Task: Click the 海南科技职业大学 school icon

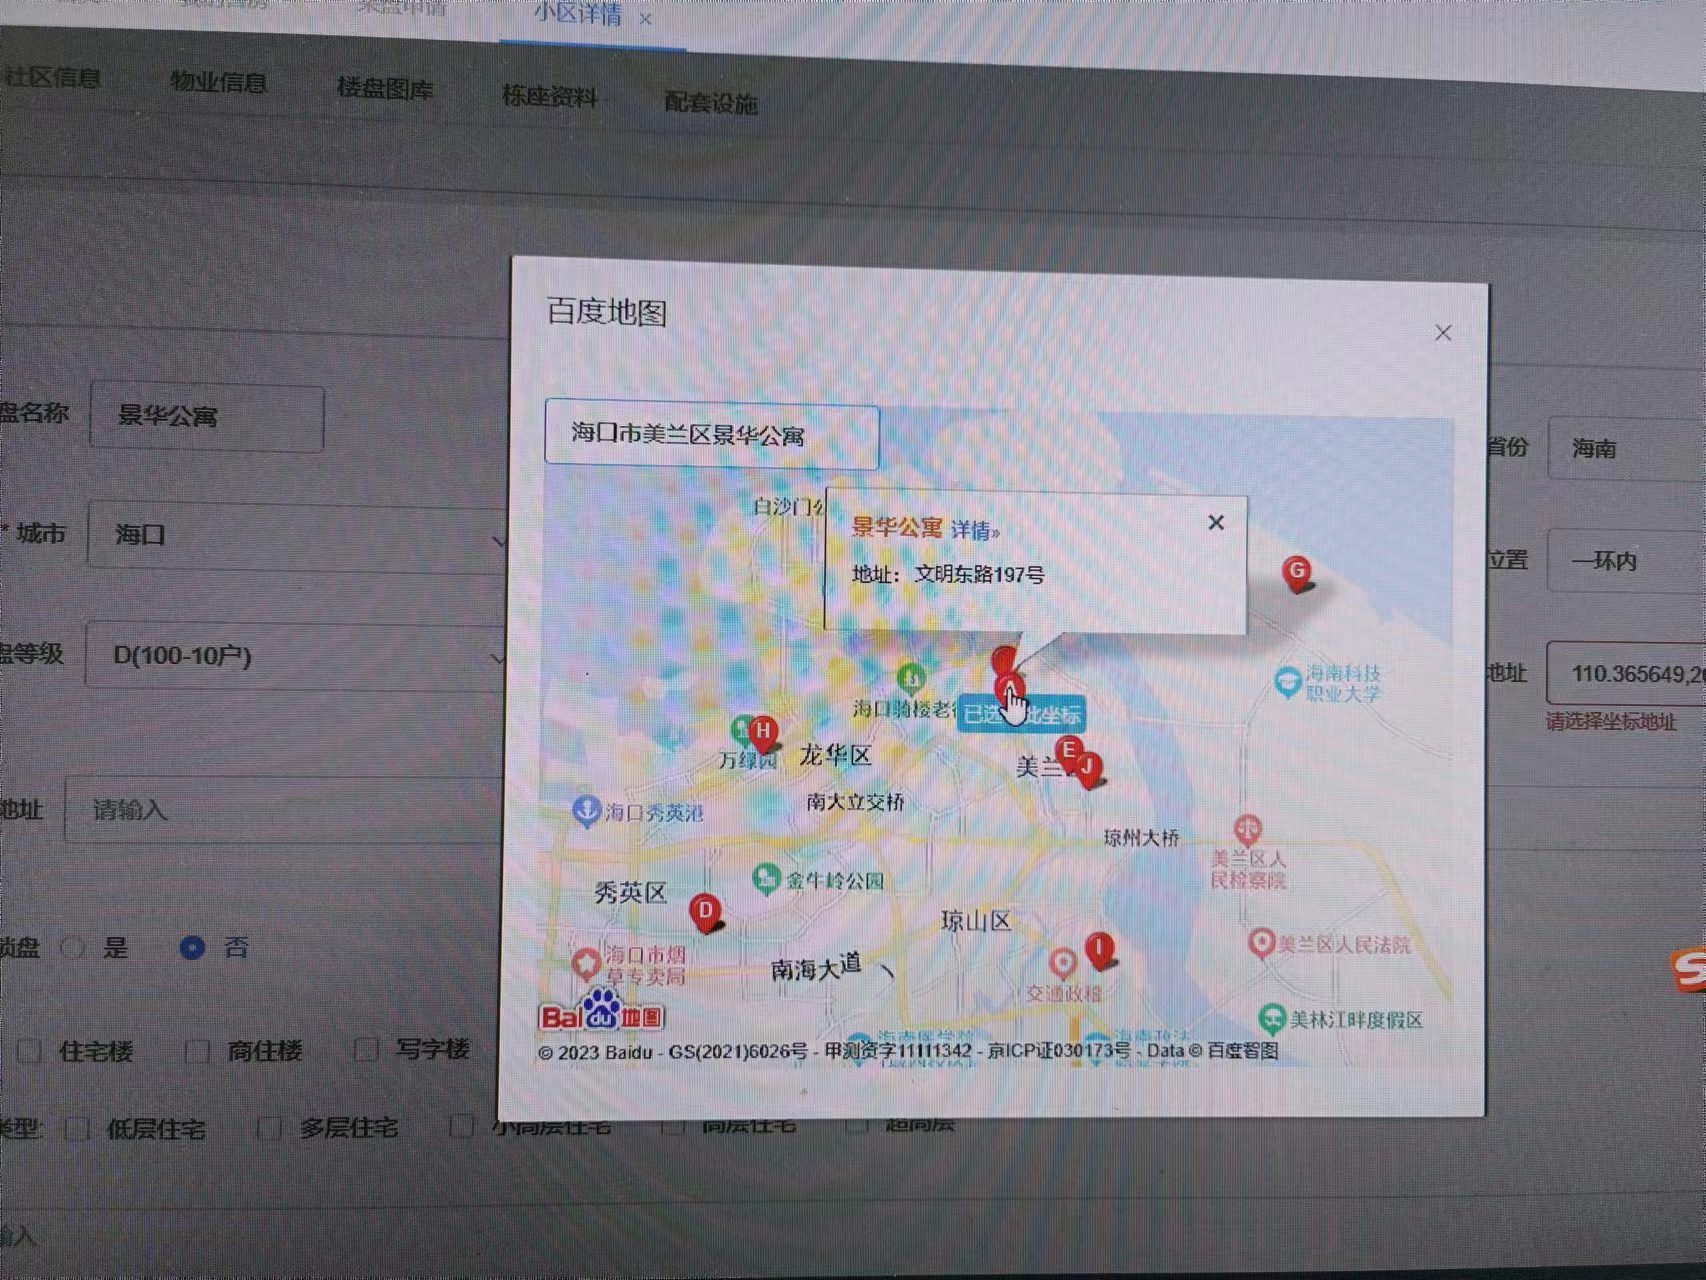Action: click(1288, 681)
